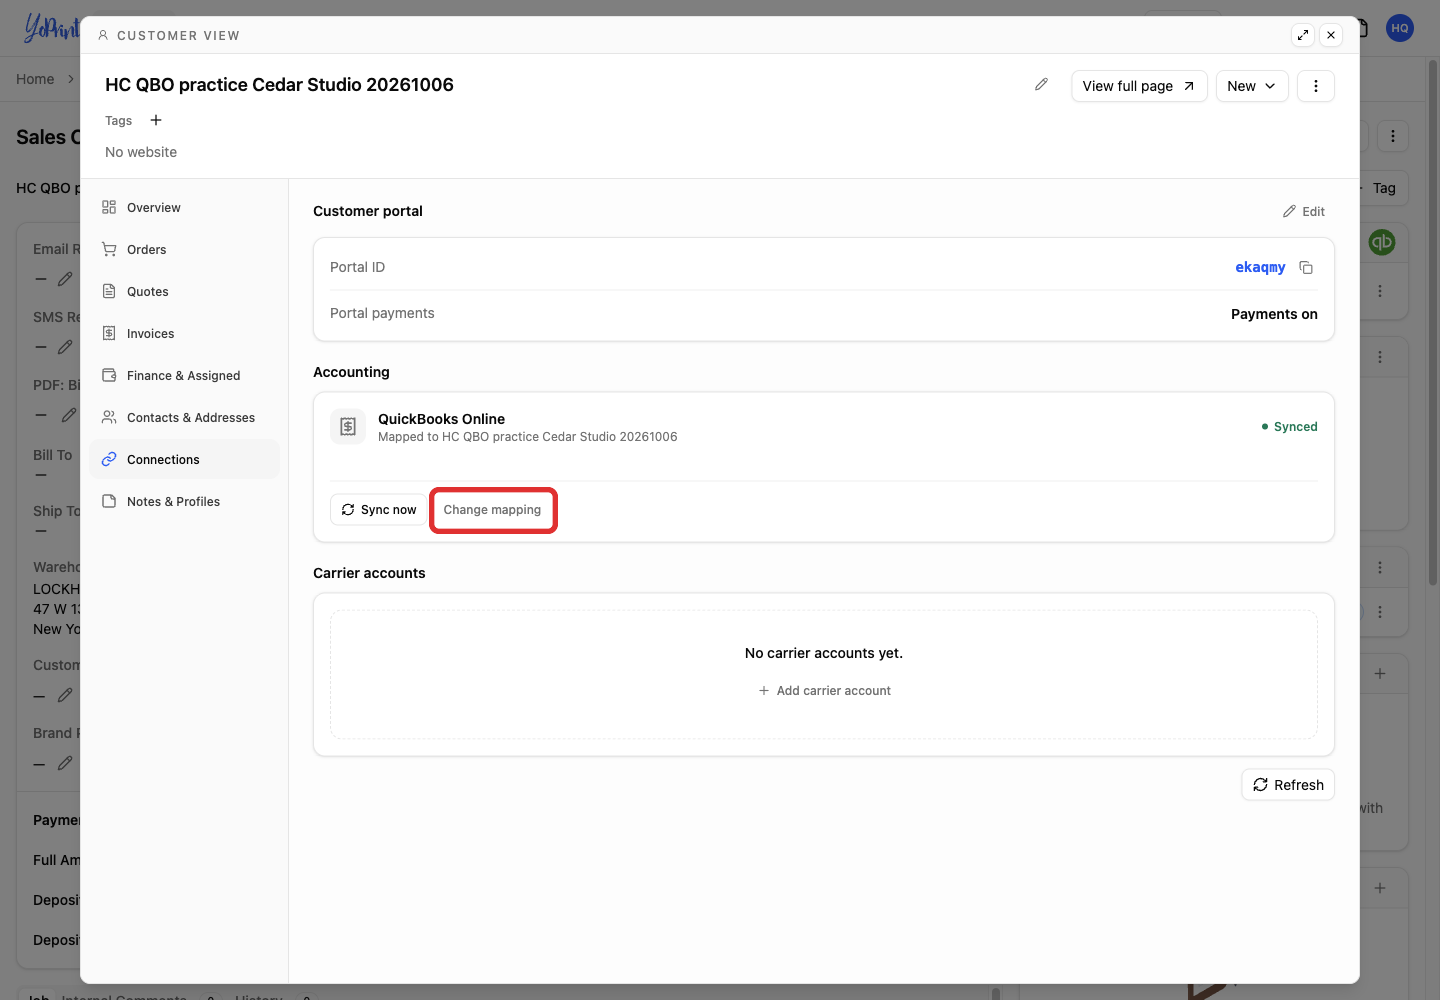Click Sync now for QuickBooks
The height and width of the screenshot is (1000, 1440).
click(379, 510)
